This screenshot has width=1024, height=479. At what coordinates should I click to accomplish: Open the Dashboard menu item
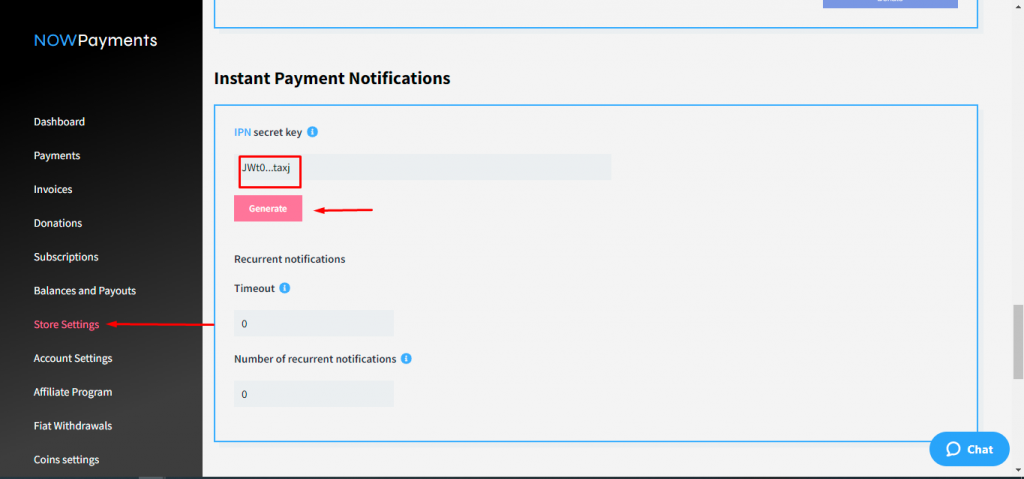click(59, 122)
